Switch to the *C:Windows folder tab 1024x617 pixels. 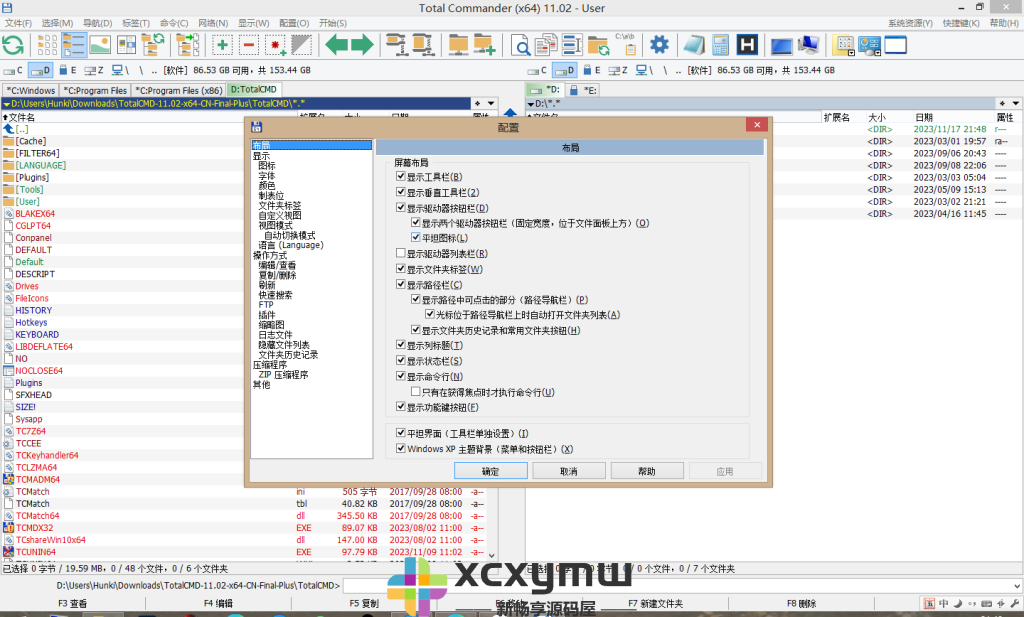click(x=30, y=88)
